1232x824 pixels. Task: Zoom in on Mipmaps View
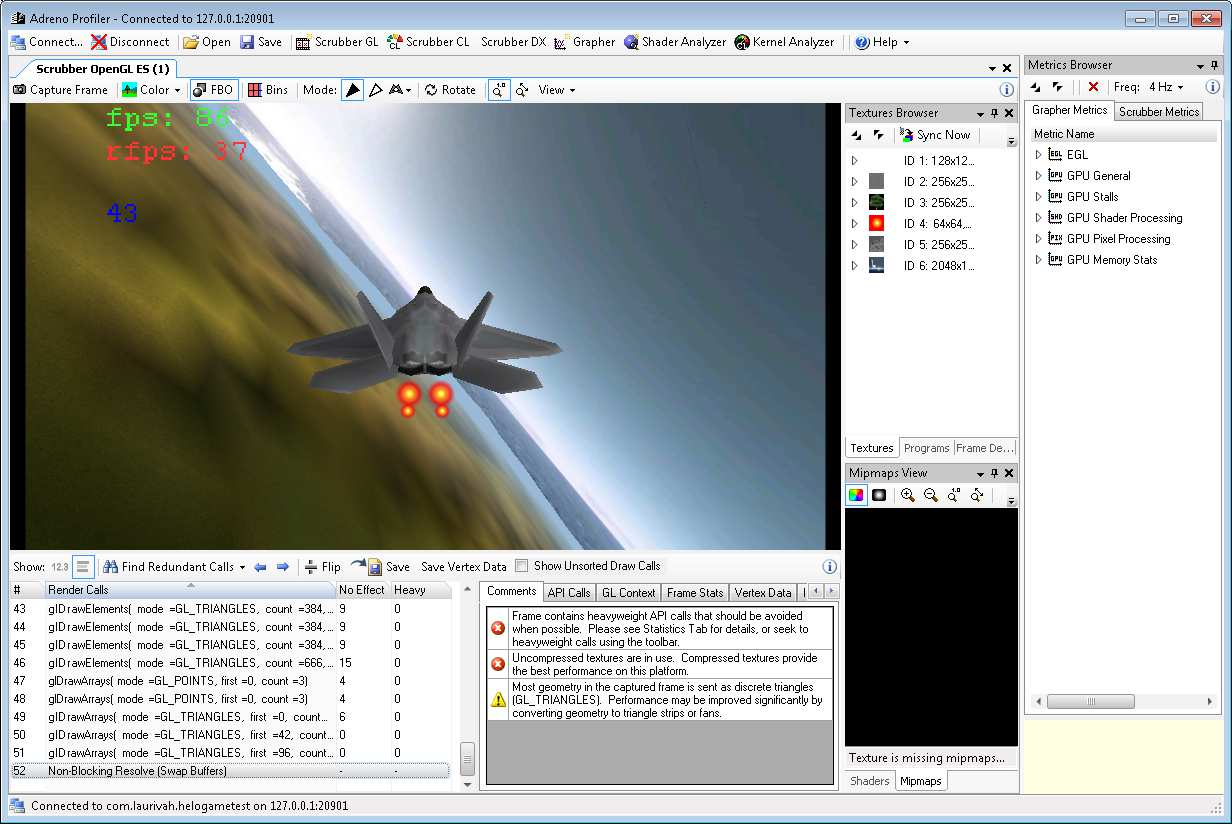click(x=908, y=495)
